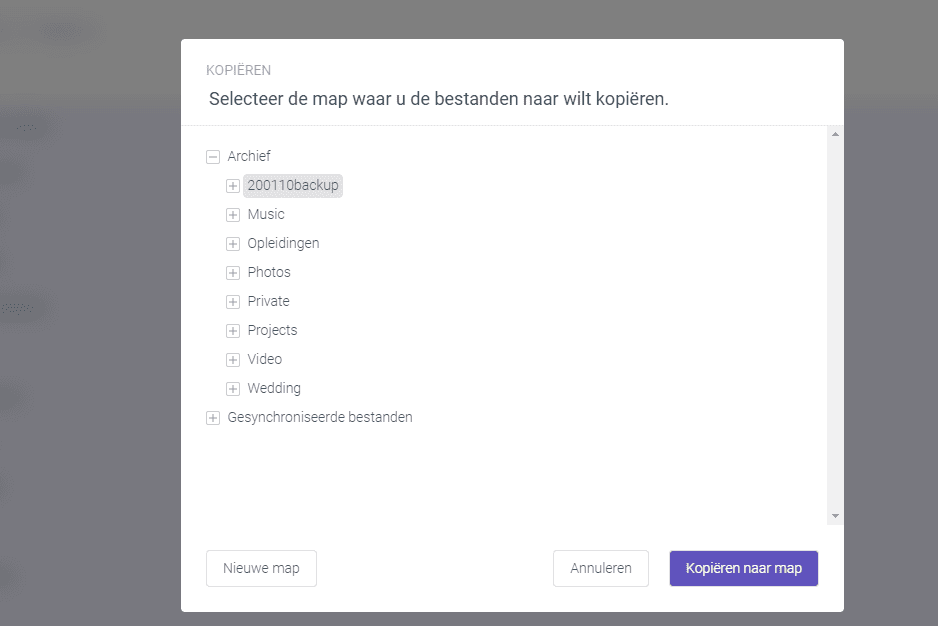Screen dimensions: 938x626
Task: Expand the Projects folder
Action: [x=232, y=330]
